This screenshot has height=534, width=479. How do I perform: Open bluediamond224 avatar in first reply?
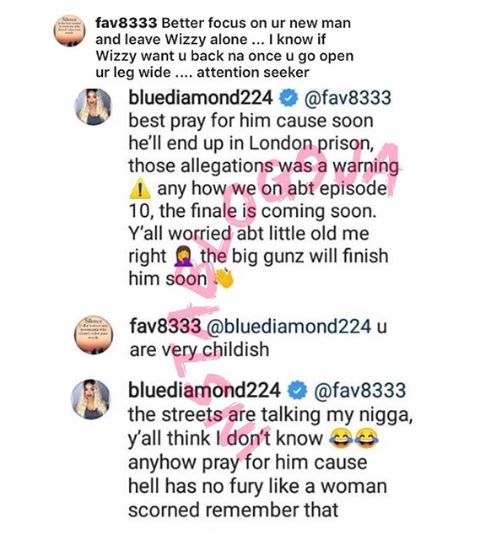93,107
